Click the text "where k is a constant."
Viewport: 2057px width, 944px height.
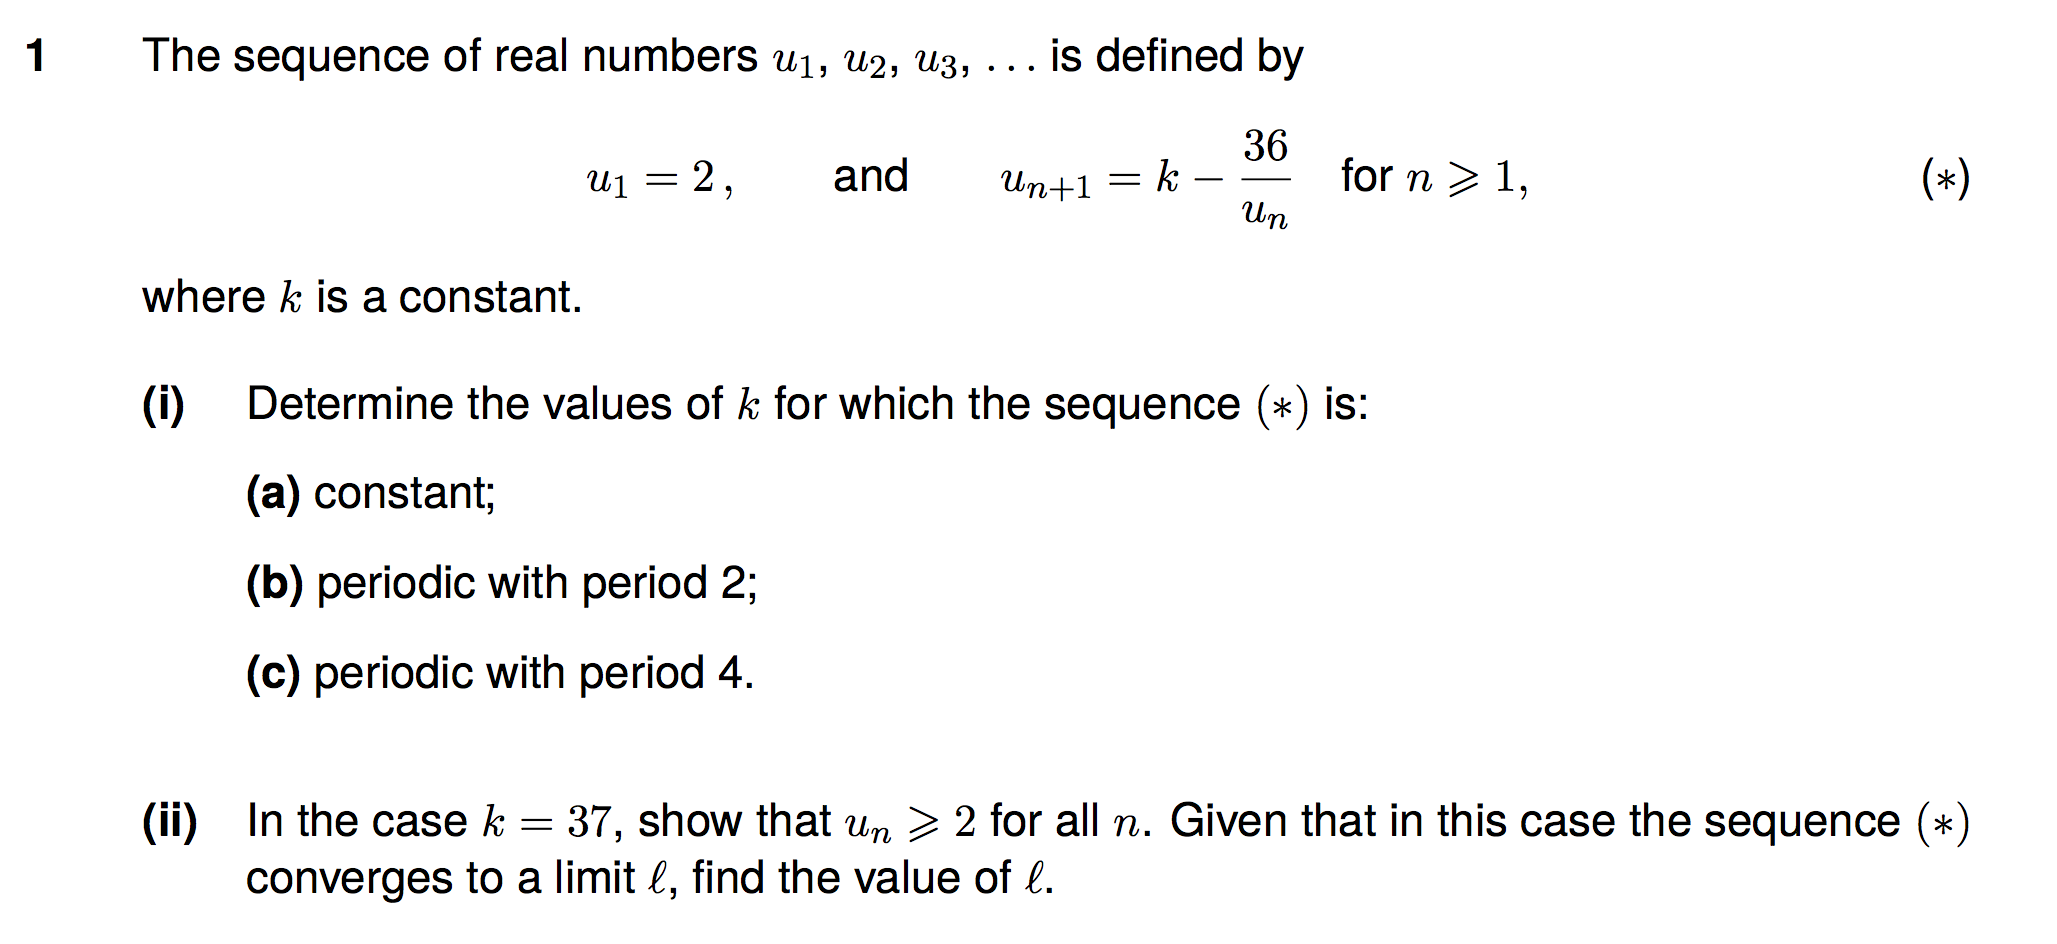click(362, 297)
